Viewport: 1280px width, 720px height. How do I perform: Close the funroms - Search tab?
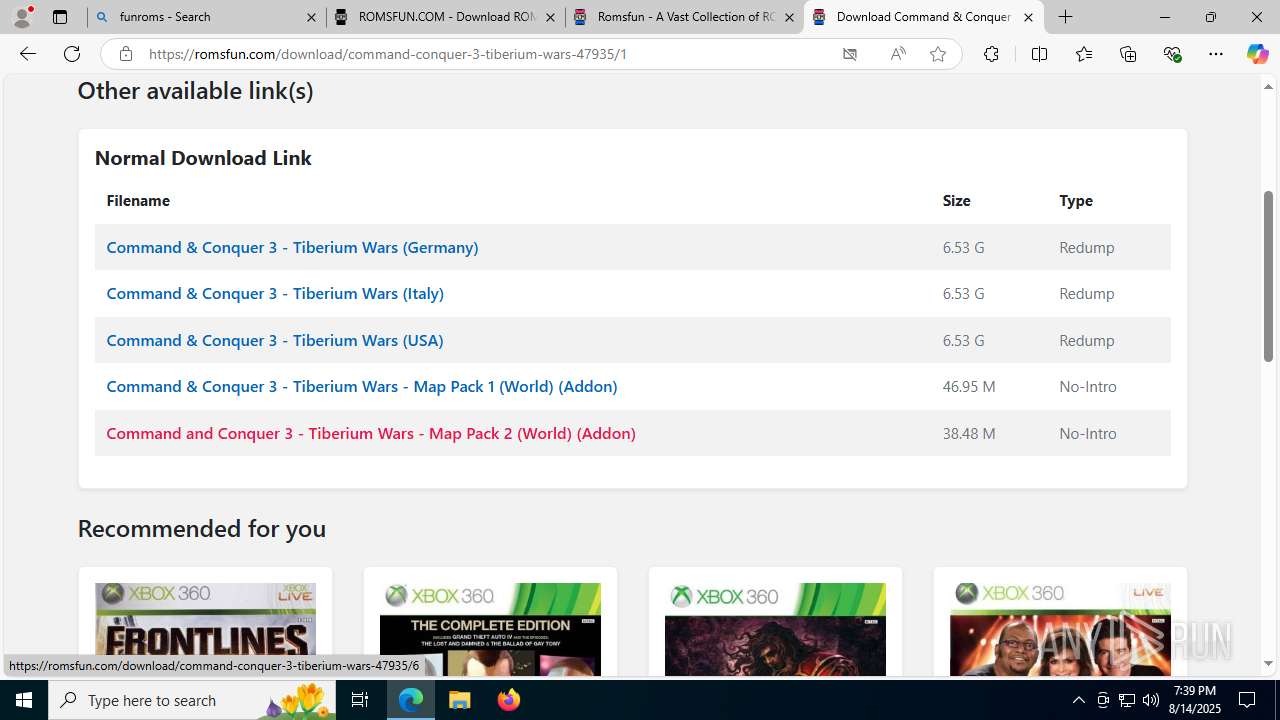tap(311, 17)
